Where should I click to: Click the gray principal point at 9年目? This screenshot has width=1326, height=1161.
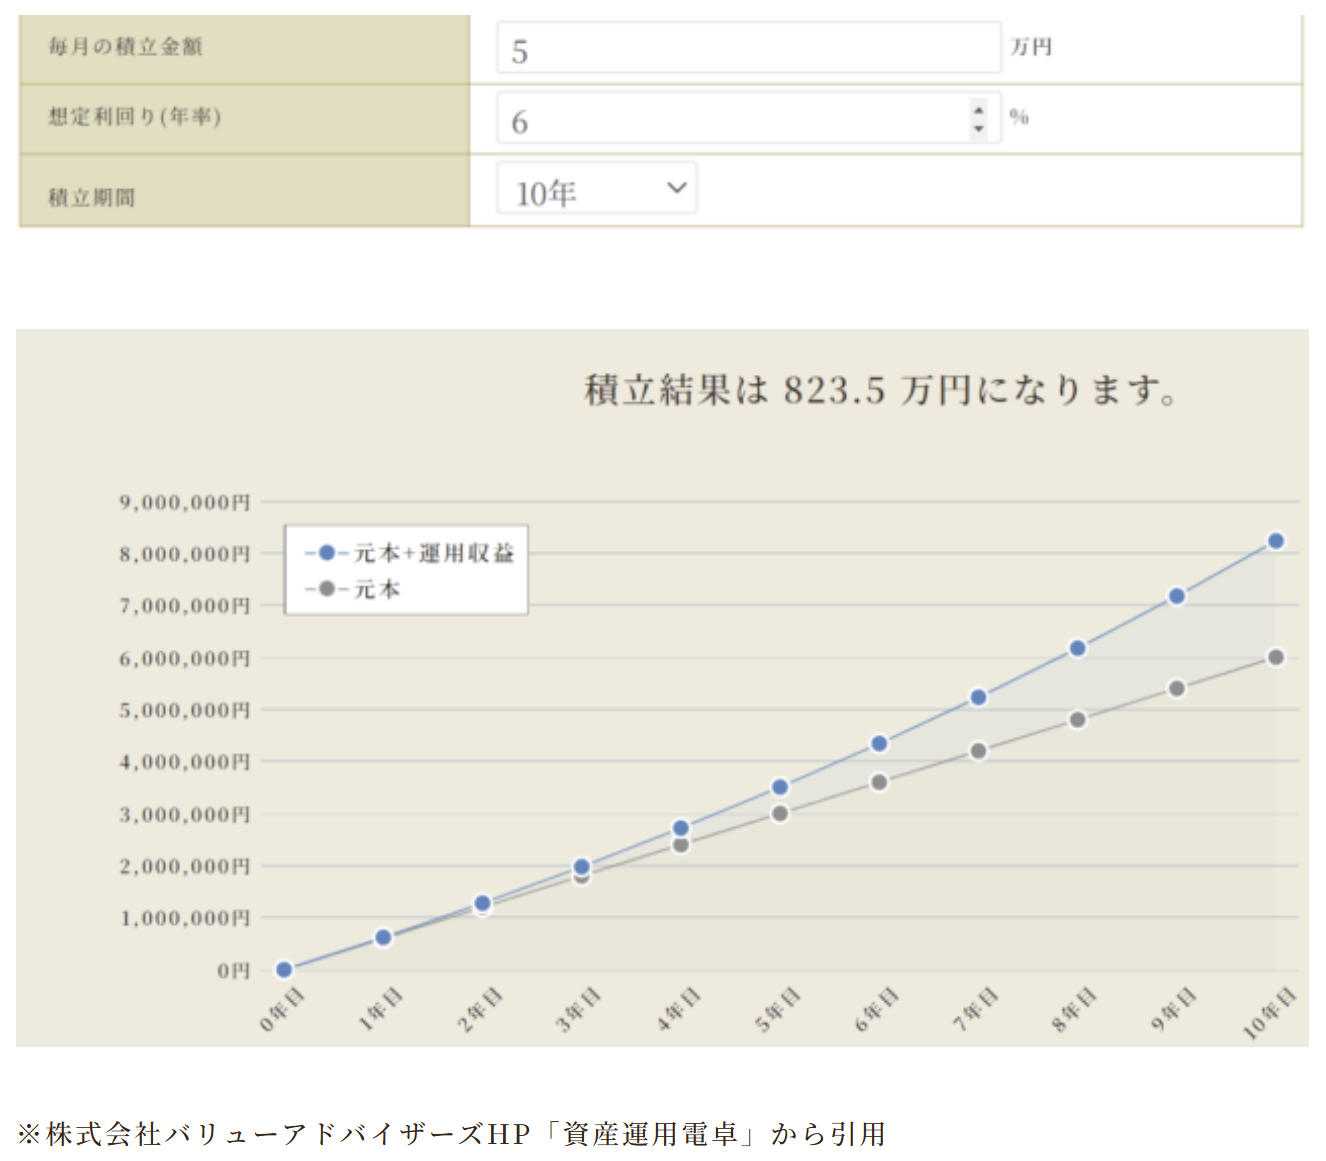click(x=1177, y=688)
